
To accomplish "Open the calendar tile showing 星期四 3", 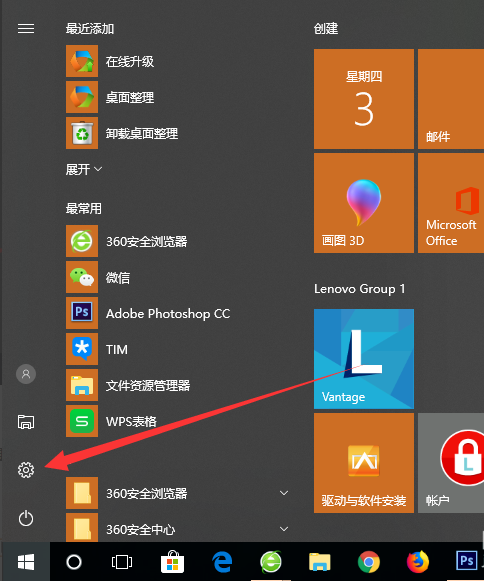I will click(x=364, y=99).
